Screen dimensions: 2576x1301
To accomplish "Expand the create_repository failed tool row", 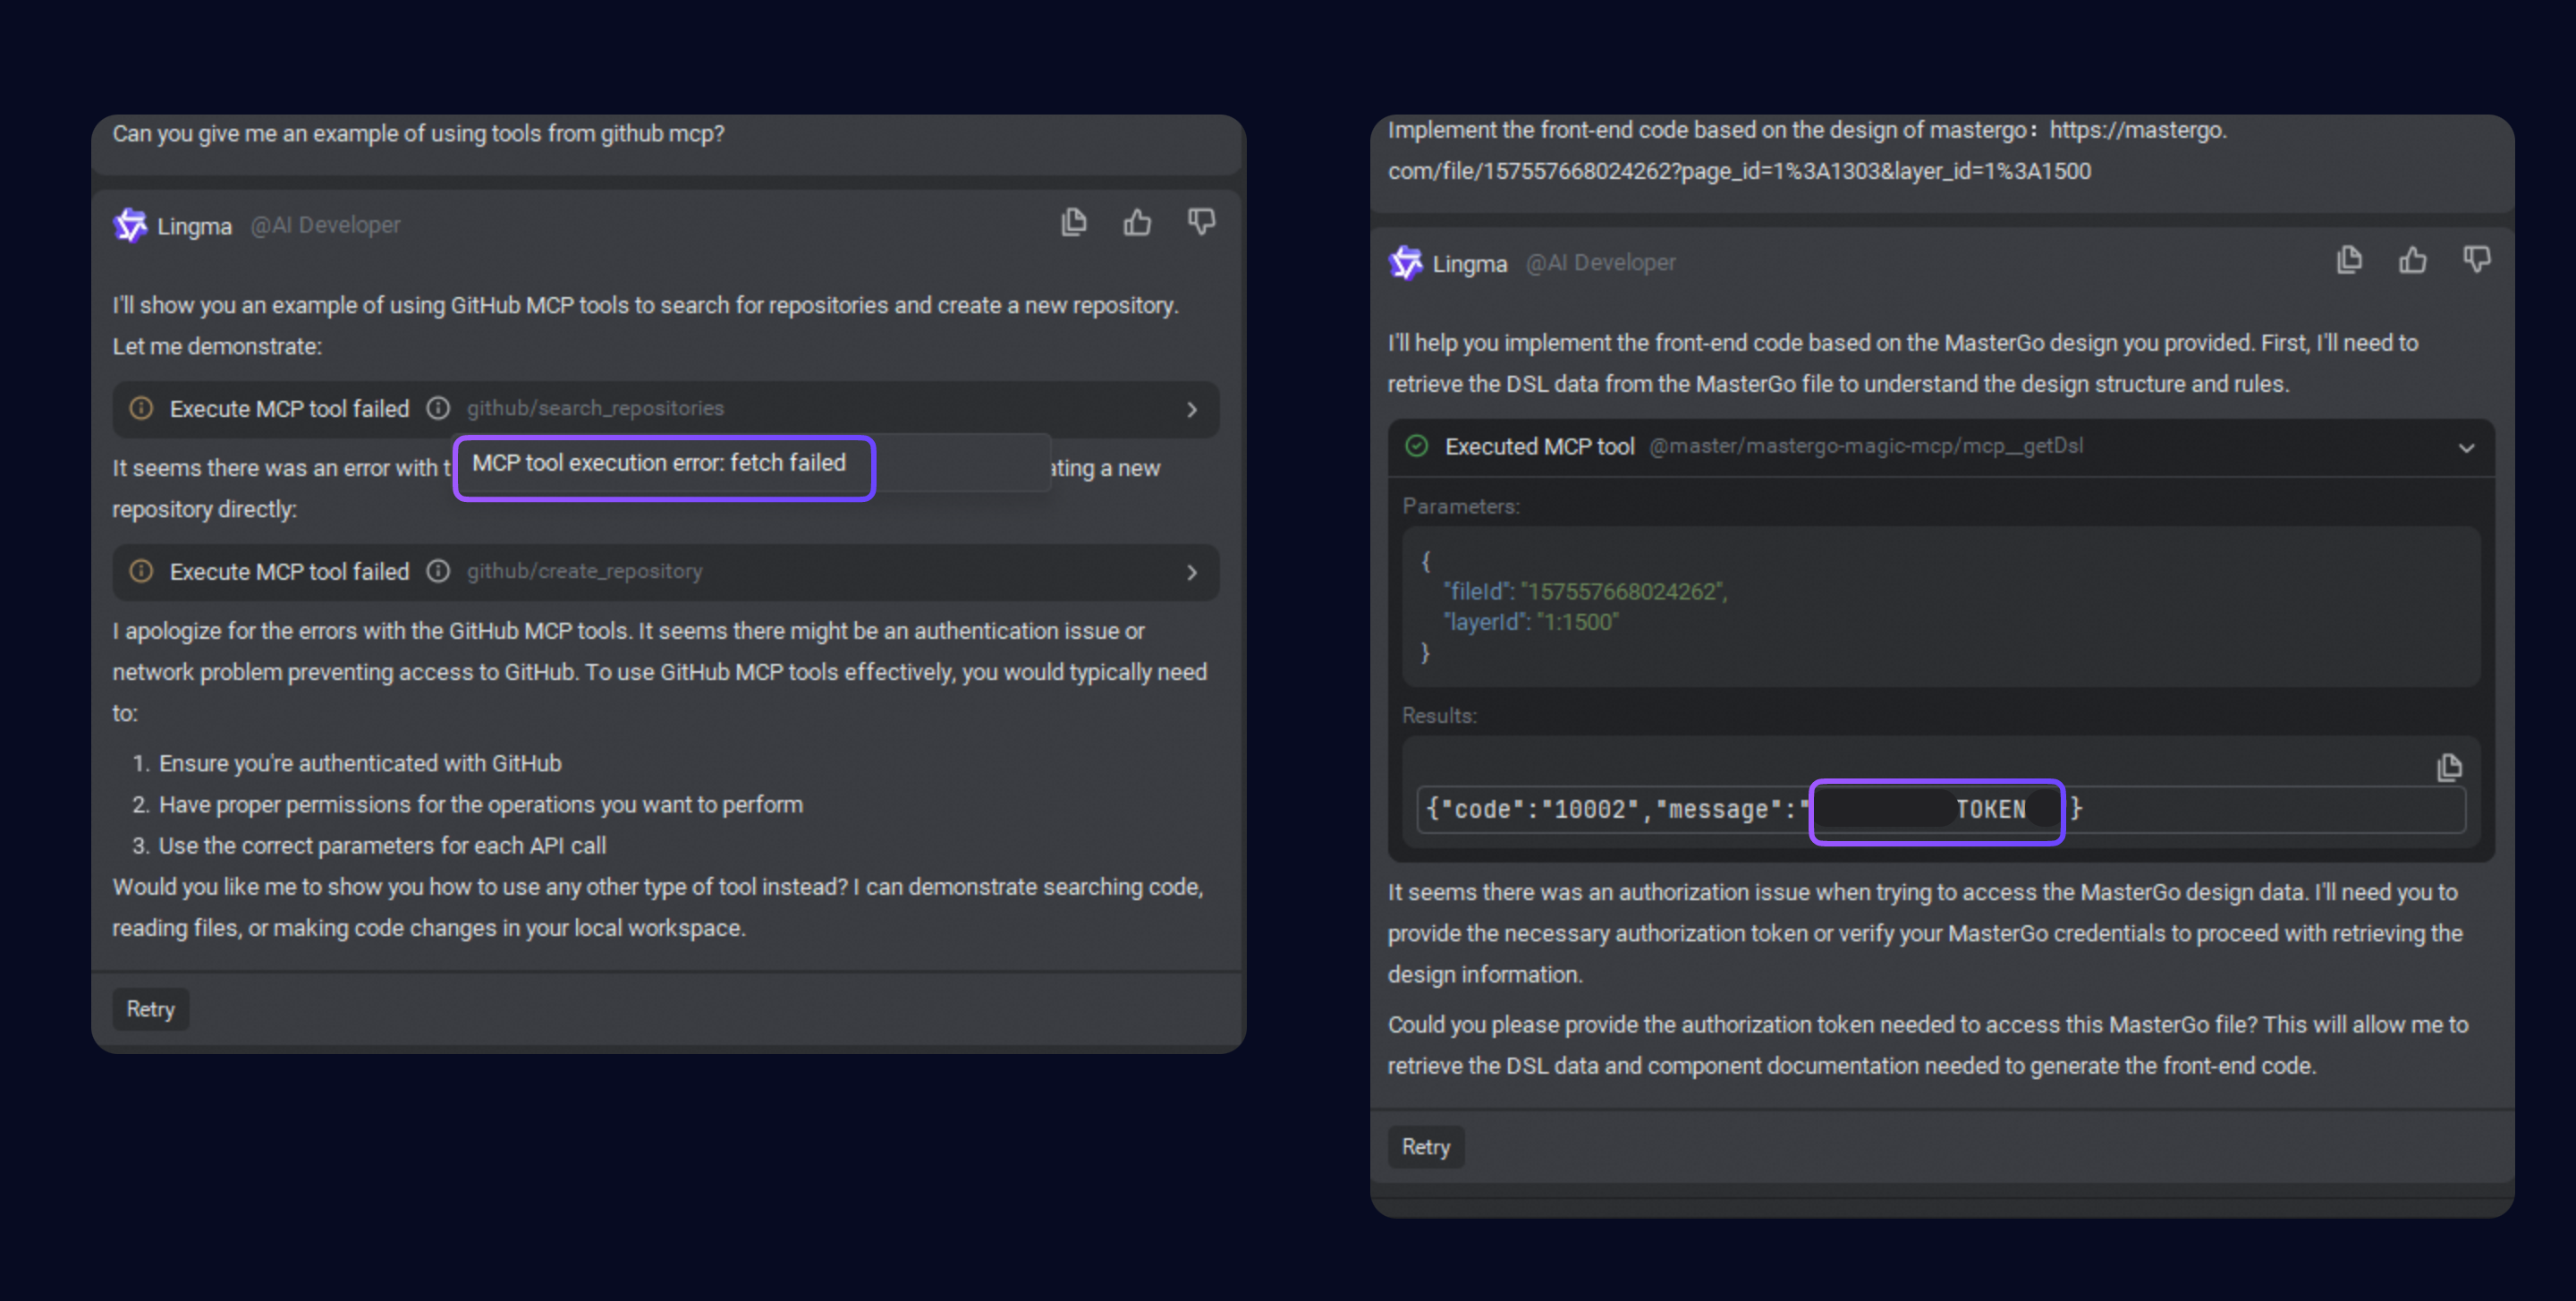I will (1191, 572).
